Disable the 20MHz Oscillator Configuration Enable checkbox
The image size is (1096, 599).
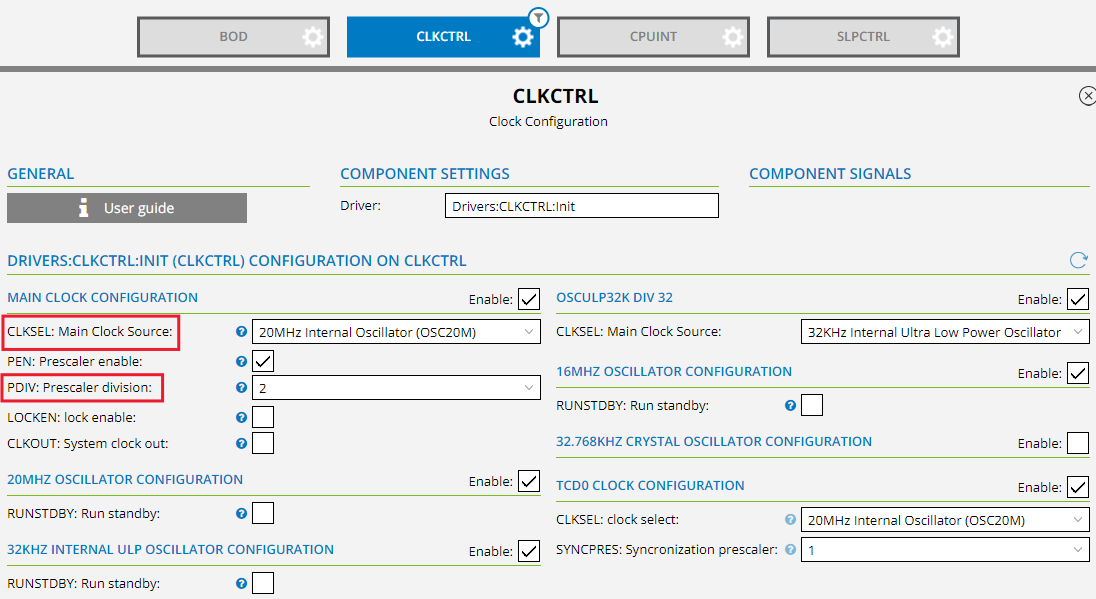[529, 481]
